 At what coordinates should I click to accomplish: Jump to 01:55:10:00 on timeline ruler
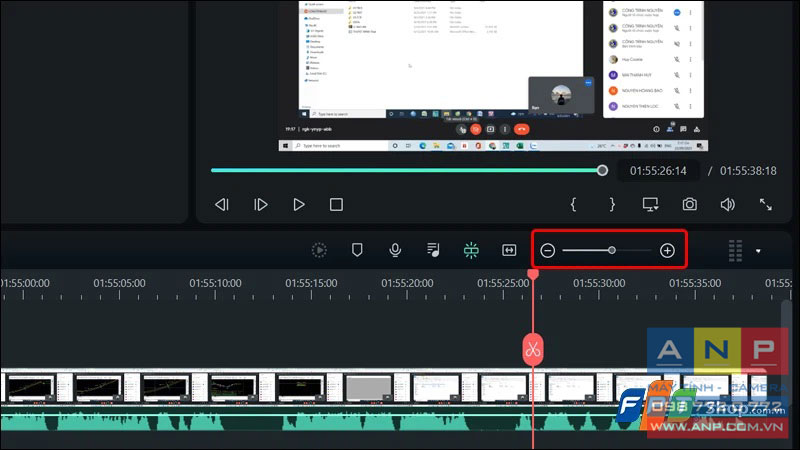click(215, 283)
